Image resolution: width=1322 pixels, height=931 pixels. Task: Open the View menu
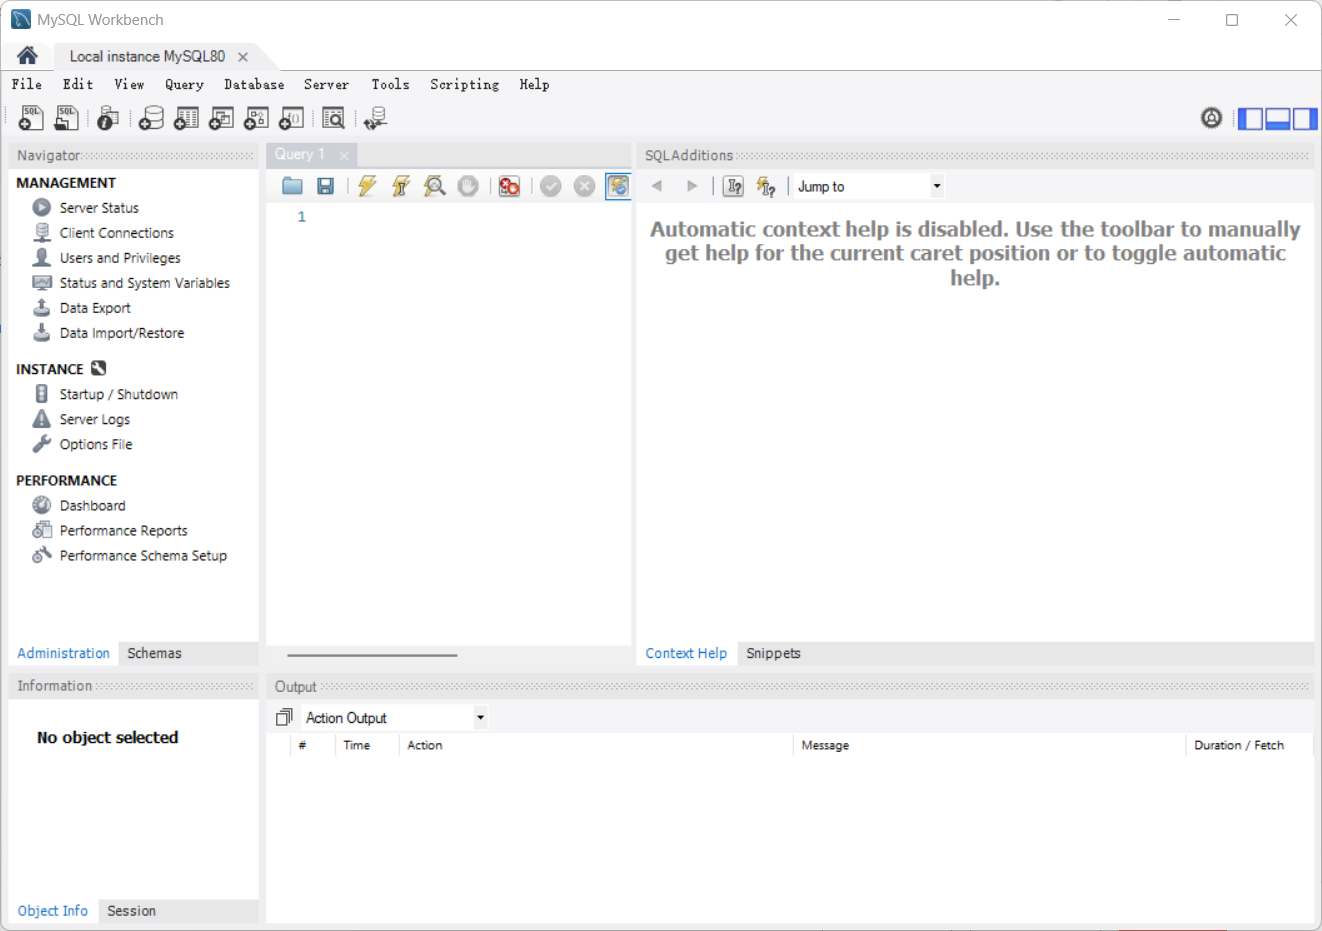[x=129, y=84]
